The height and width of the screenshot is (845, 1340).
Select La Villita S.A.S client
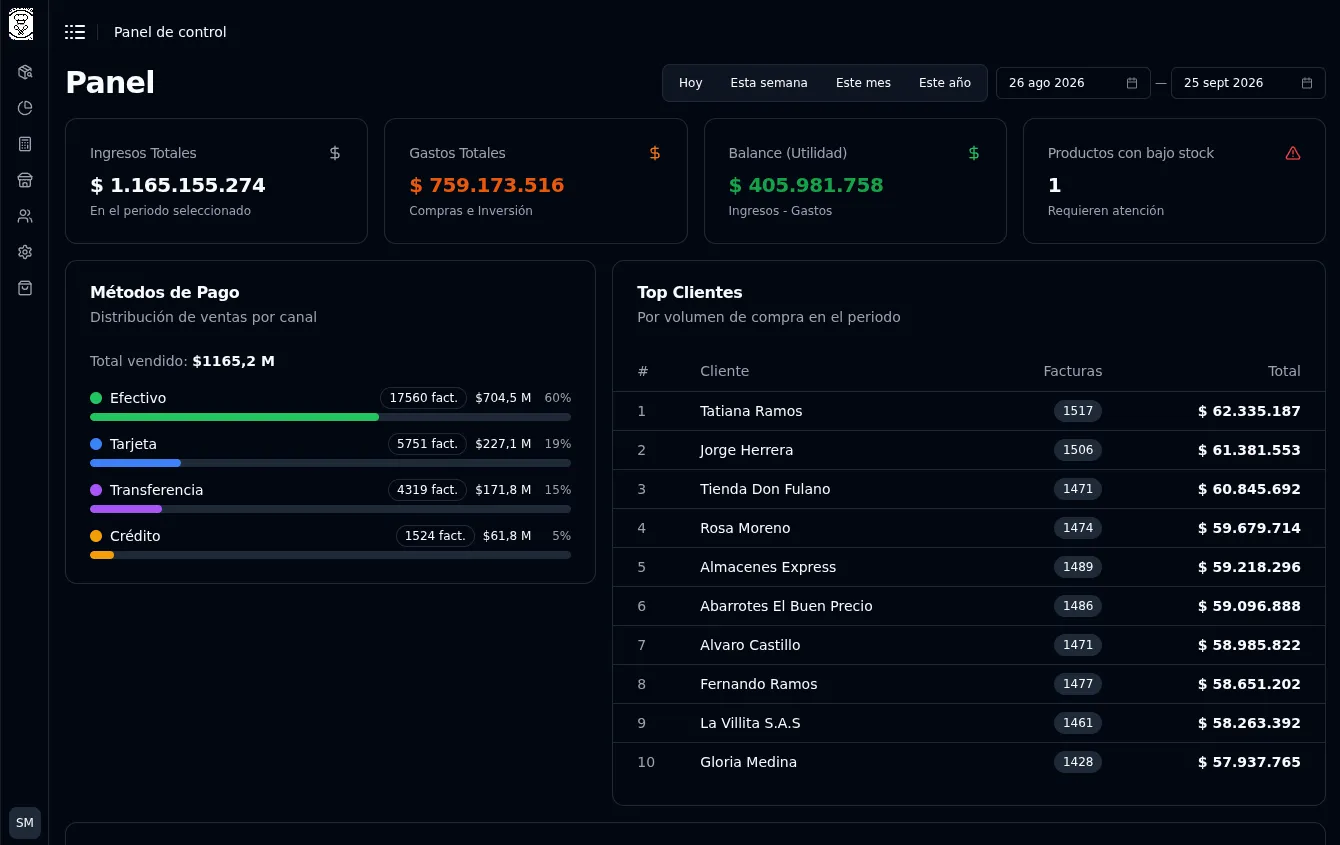pos(750,723)
